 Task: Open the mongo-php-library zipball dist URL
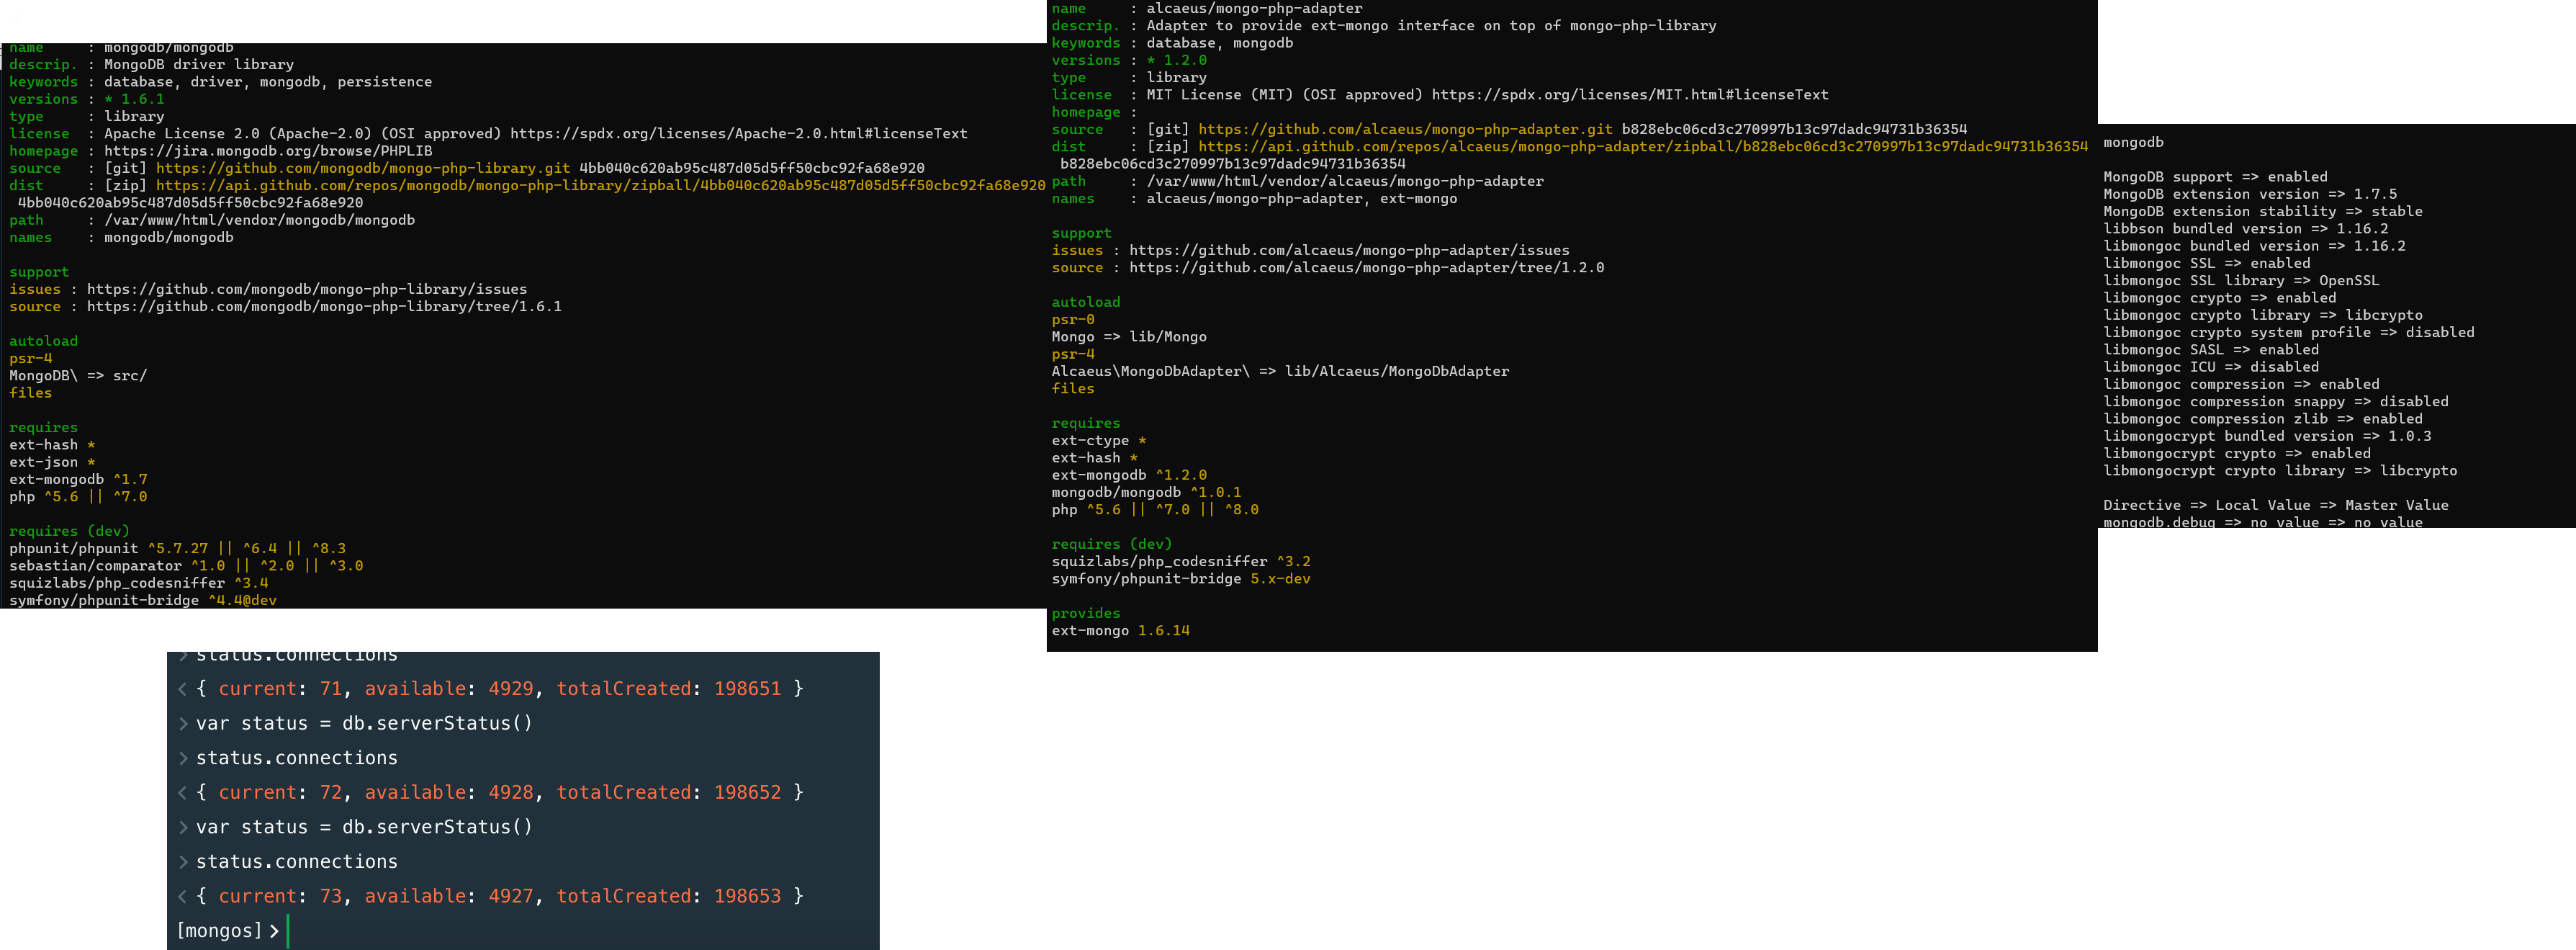click(x=600, y=185)
